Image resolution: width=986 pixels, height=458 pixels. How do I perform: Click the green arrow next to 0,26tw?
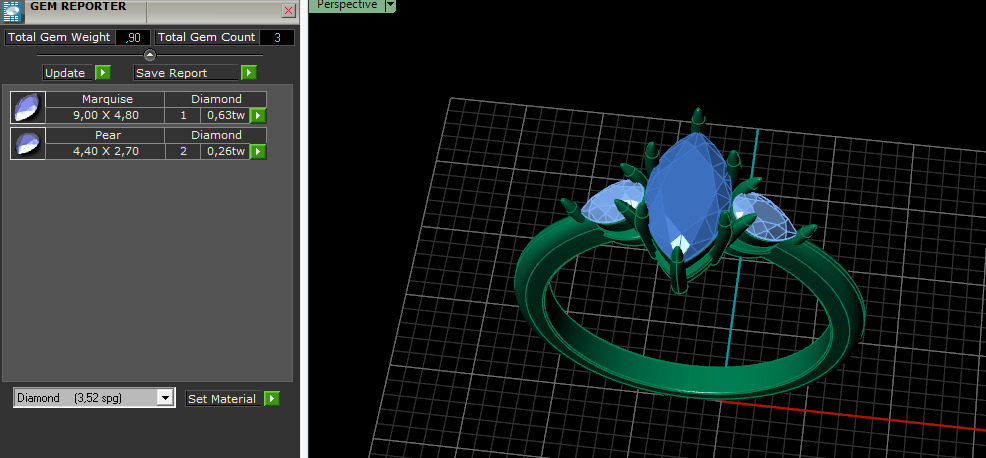pyautogui.click(x=258, y=152)
